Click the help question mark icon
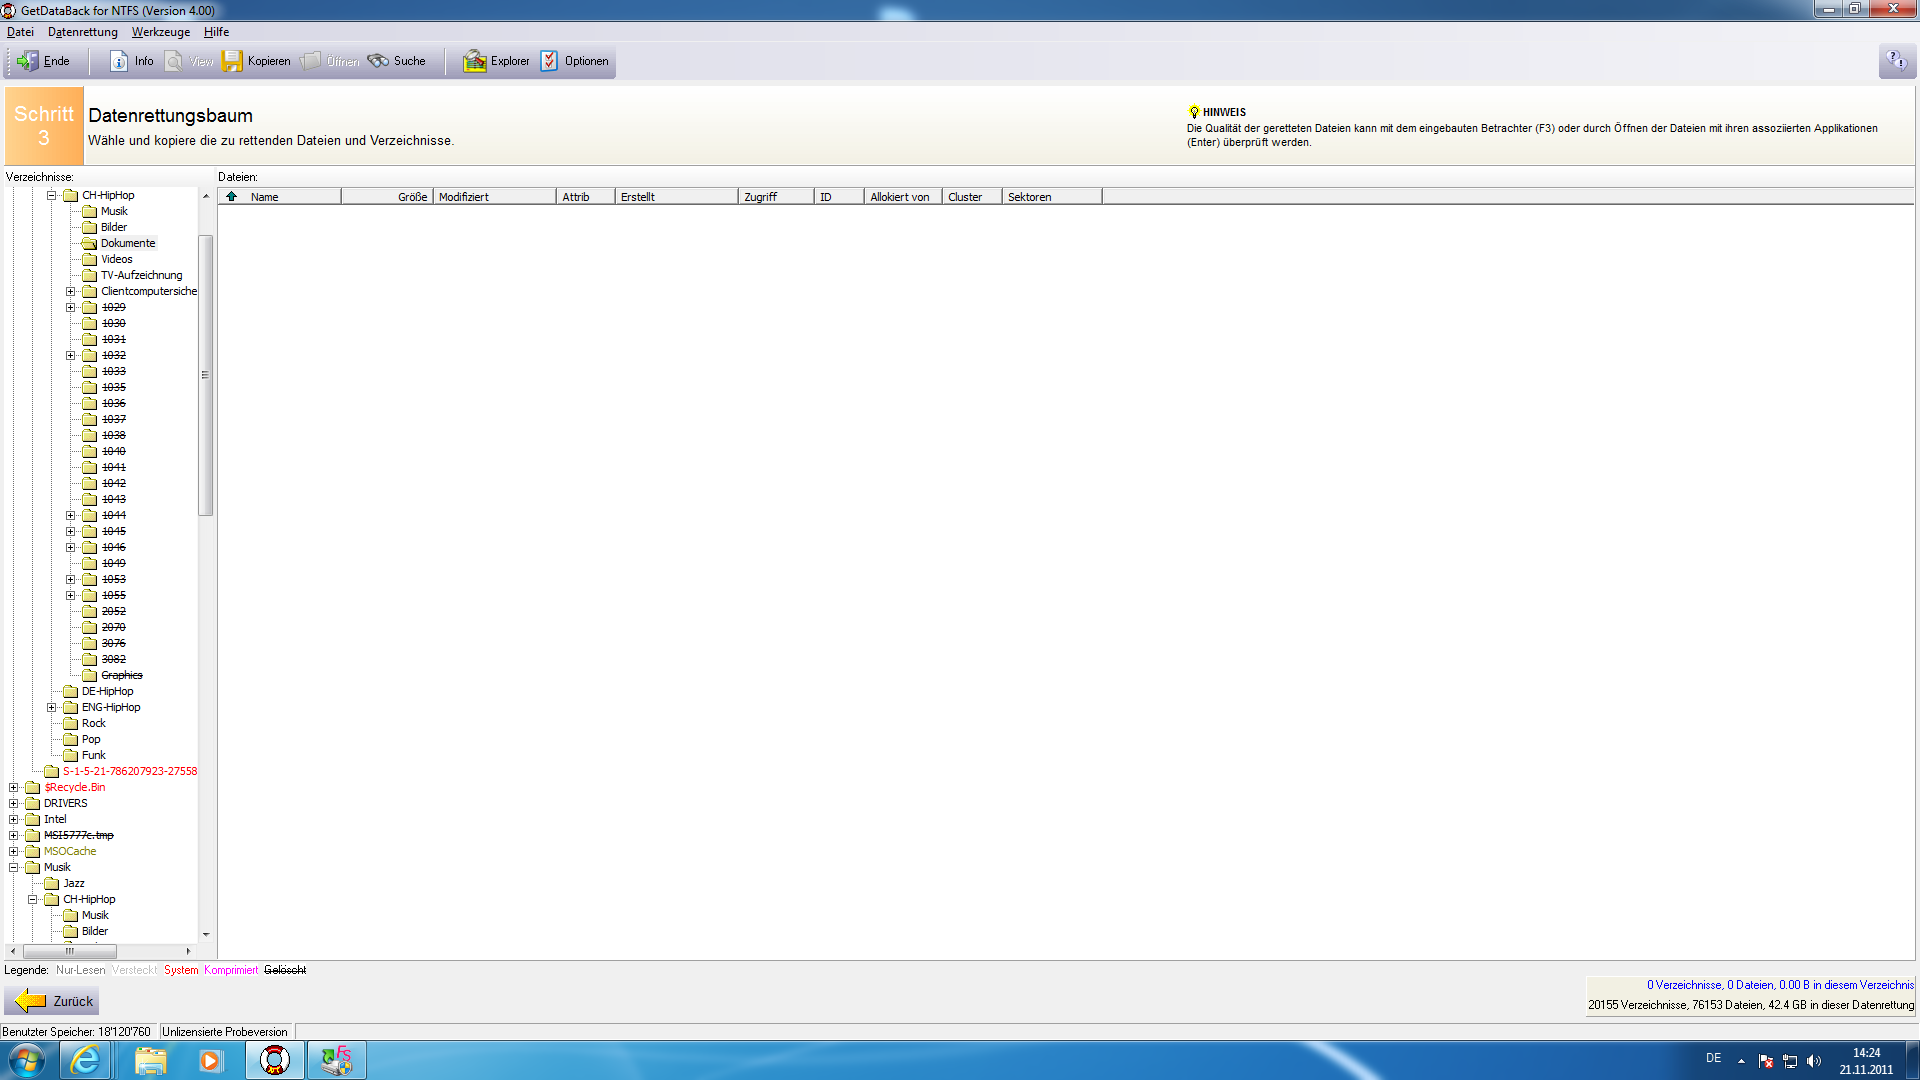The height and width of the screenshot is (1080, 1920). (x=1896, y=61)
